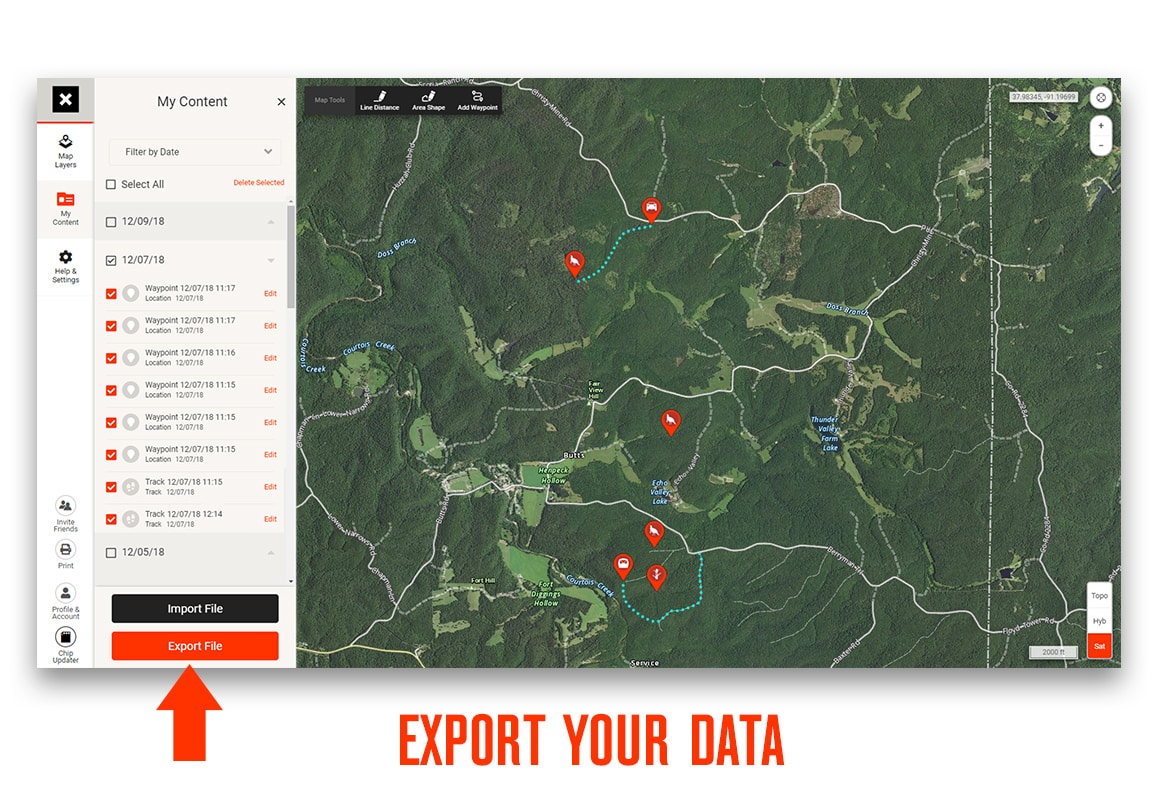Open the Map Layers panel
The image size is (1160, 800).
coord(65,150)
